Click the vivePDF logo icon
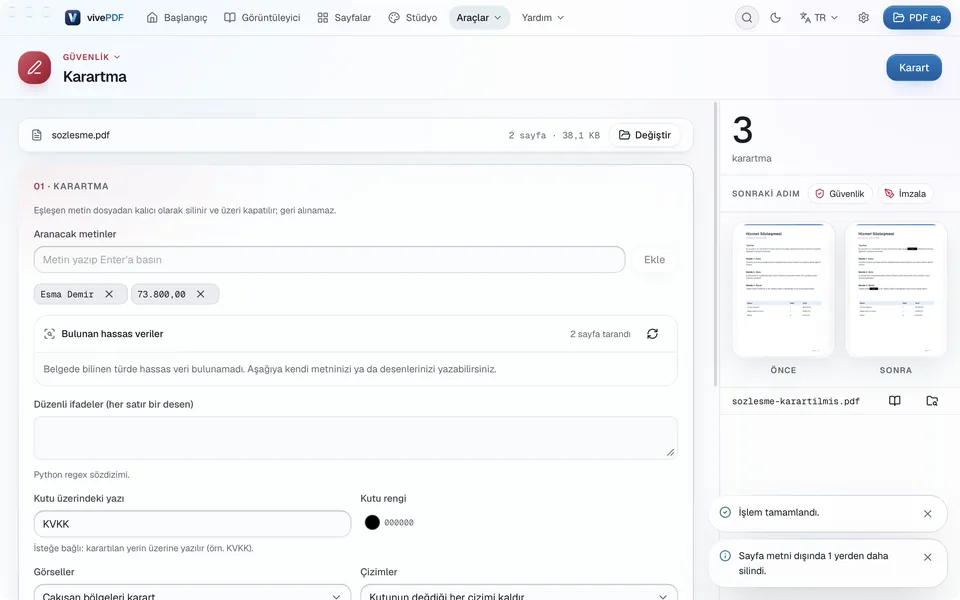 pos(72,18)
